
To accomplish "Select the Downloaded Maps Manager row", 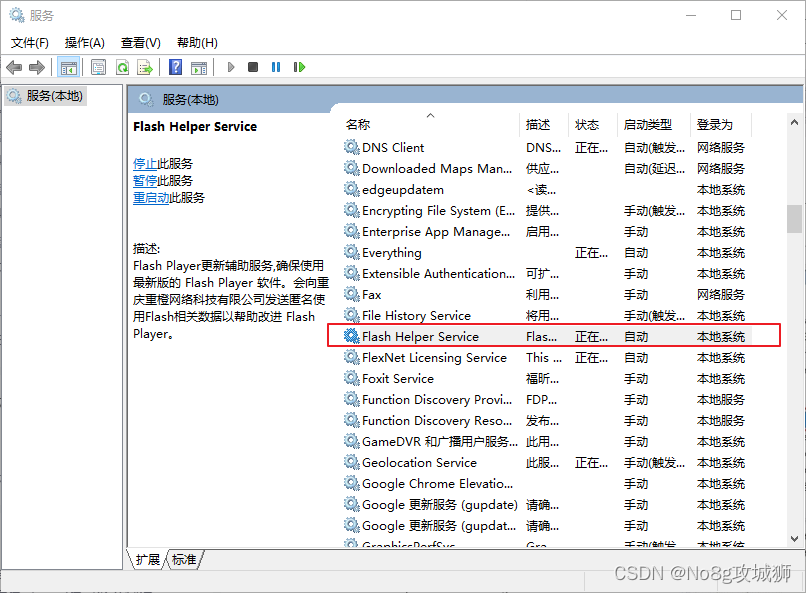I will [547, 169].
